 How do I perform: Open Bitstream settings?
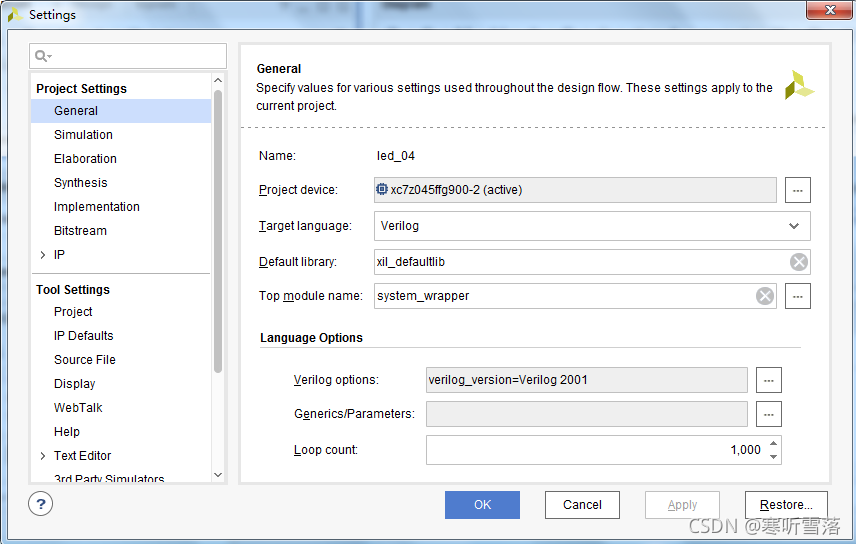tap(80, 231)
